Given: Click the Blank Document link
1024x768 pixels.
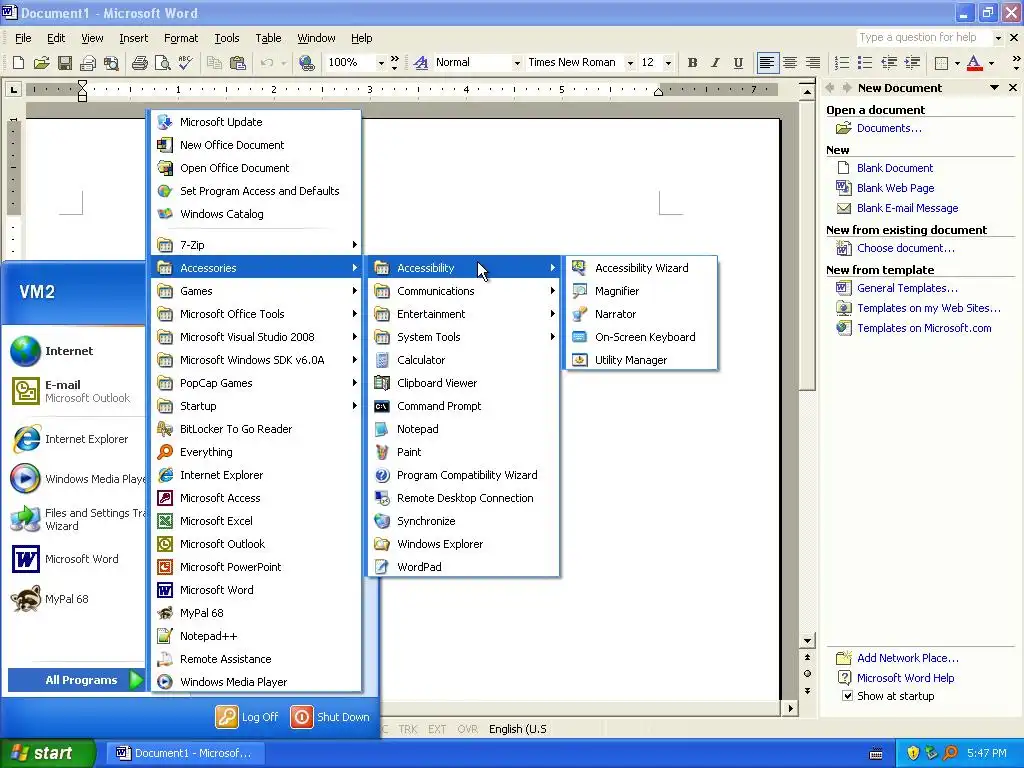Looking at the screenshot, I should pos(895,168).
